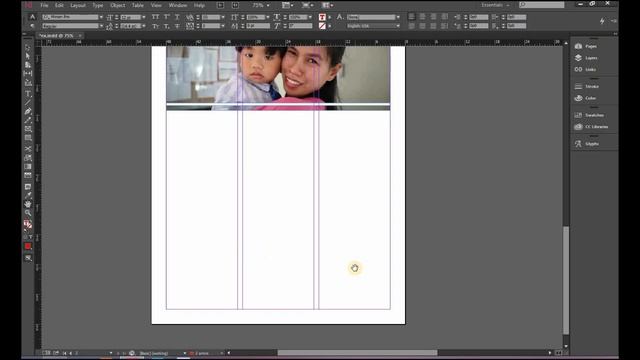
Task: Select the Selection tool in the toolbox
Action: (x=28, y=48)
